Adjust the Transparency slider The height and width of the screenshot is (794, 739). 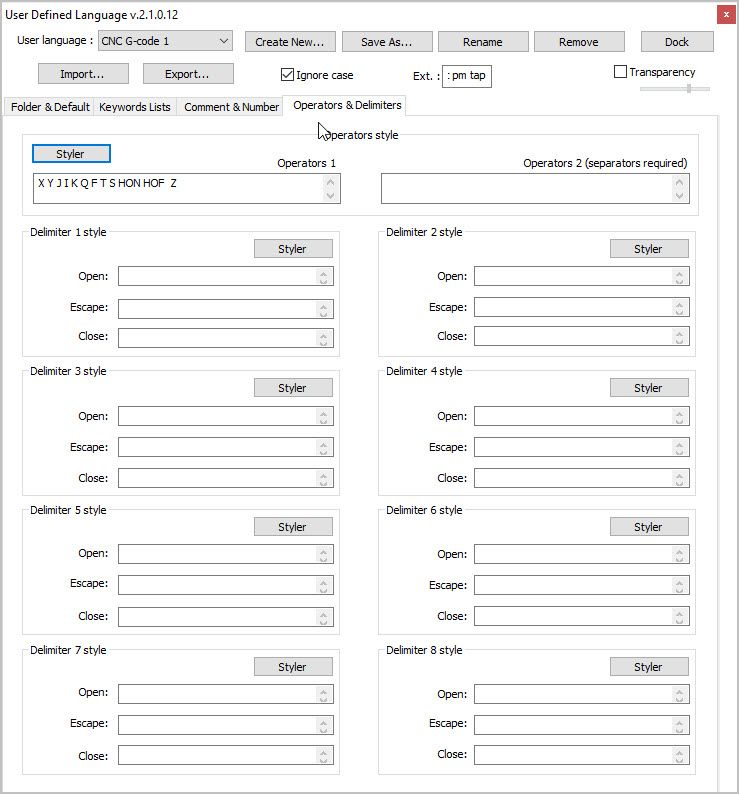tap(675, 89)
